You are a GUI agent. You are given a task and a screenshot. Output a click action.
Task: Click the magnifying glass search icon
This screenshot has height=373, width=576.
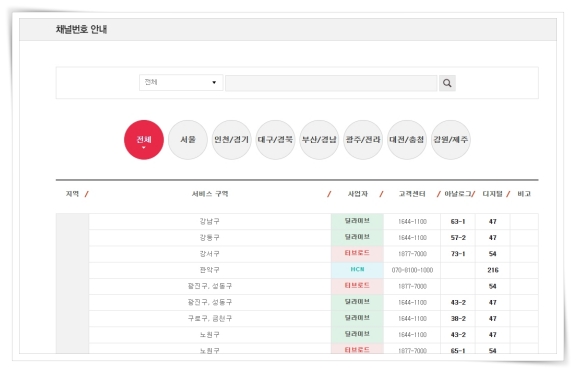pyautogui.click(x=447, y=83)
